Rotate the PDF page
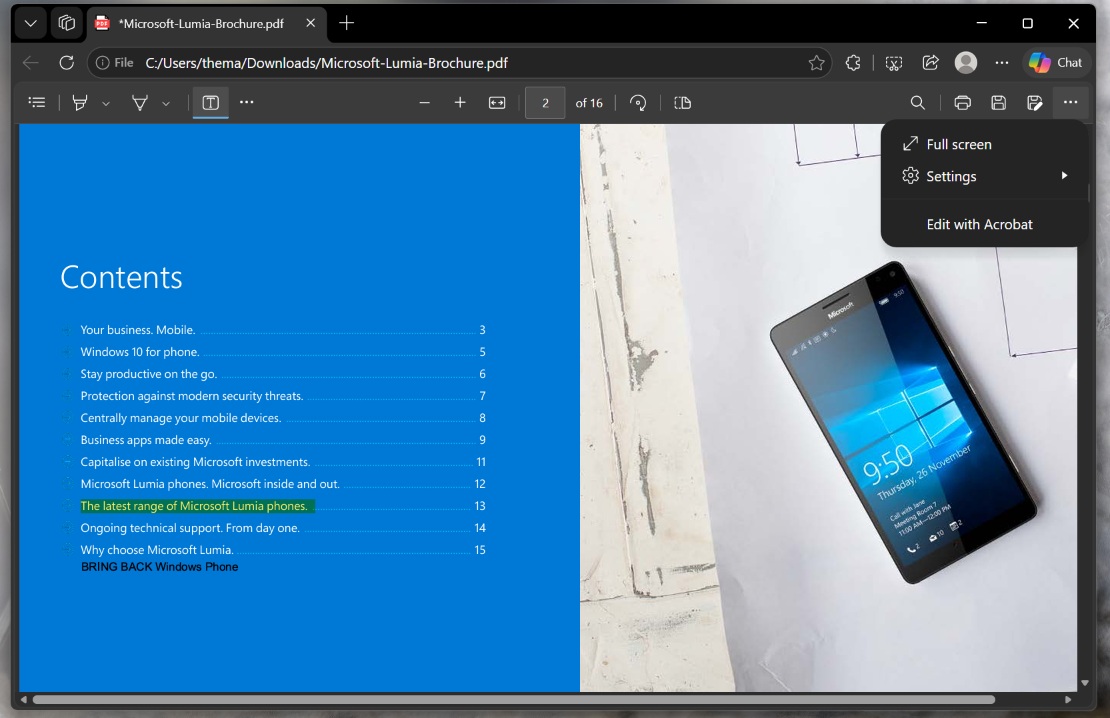The height and width of the screenshot is (718, 1110). coord(638,103)
